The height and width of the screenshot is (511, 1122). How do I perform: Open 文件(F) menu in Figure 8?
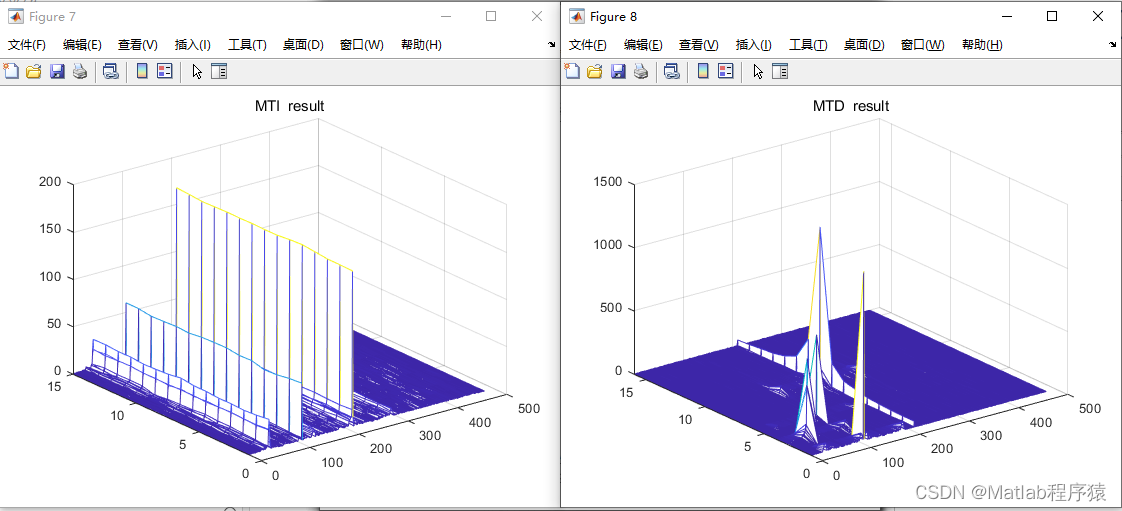pos(587,45)
